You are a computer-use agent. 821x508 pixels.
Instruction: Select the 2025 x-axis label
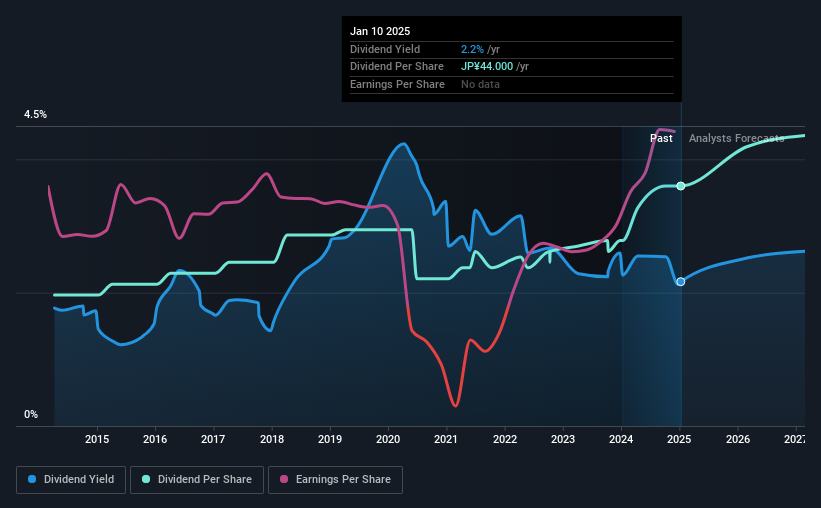[679, 439]
